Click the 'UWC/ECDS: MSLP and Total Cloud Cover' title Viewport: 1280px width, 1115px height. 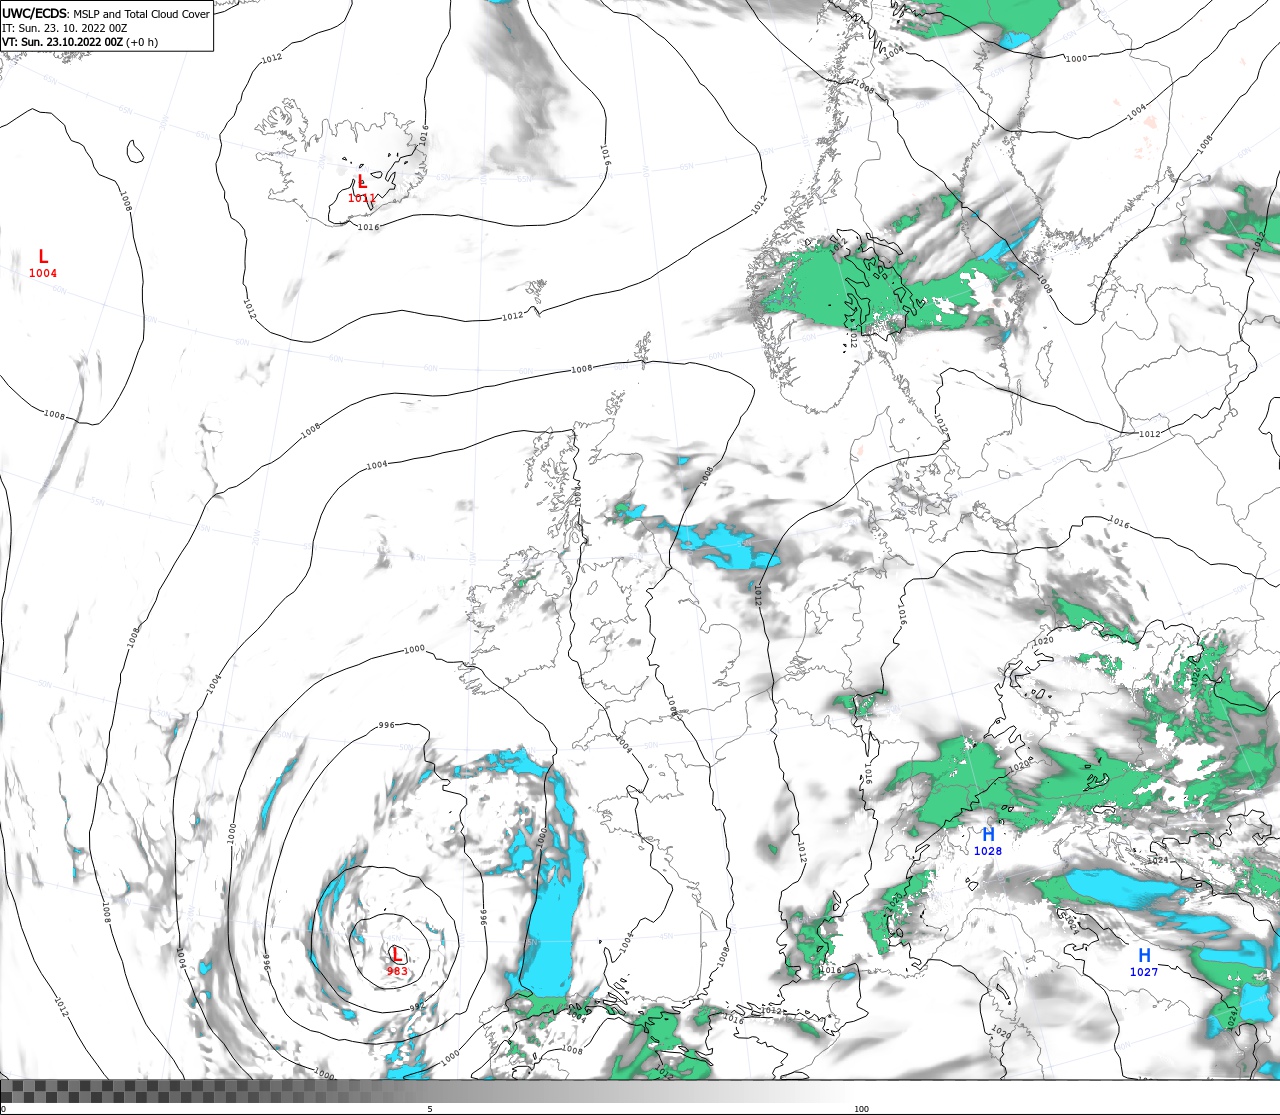[106, 14]
